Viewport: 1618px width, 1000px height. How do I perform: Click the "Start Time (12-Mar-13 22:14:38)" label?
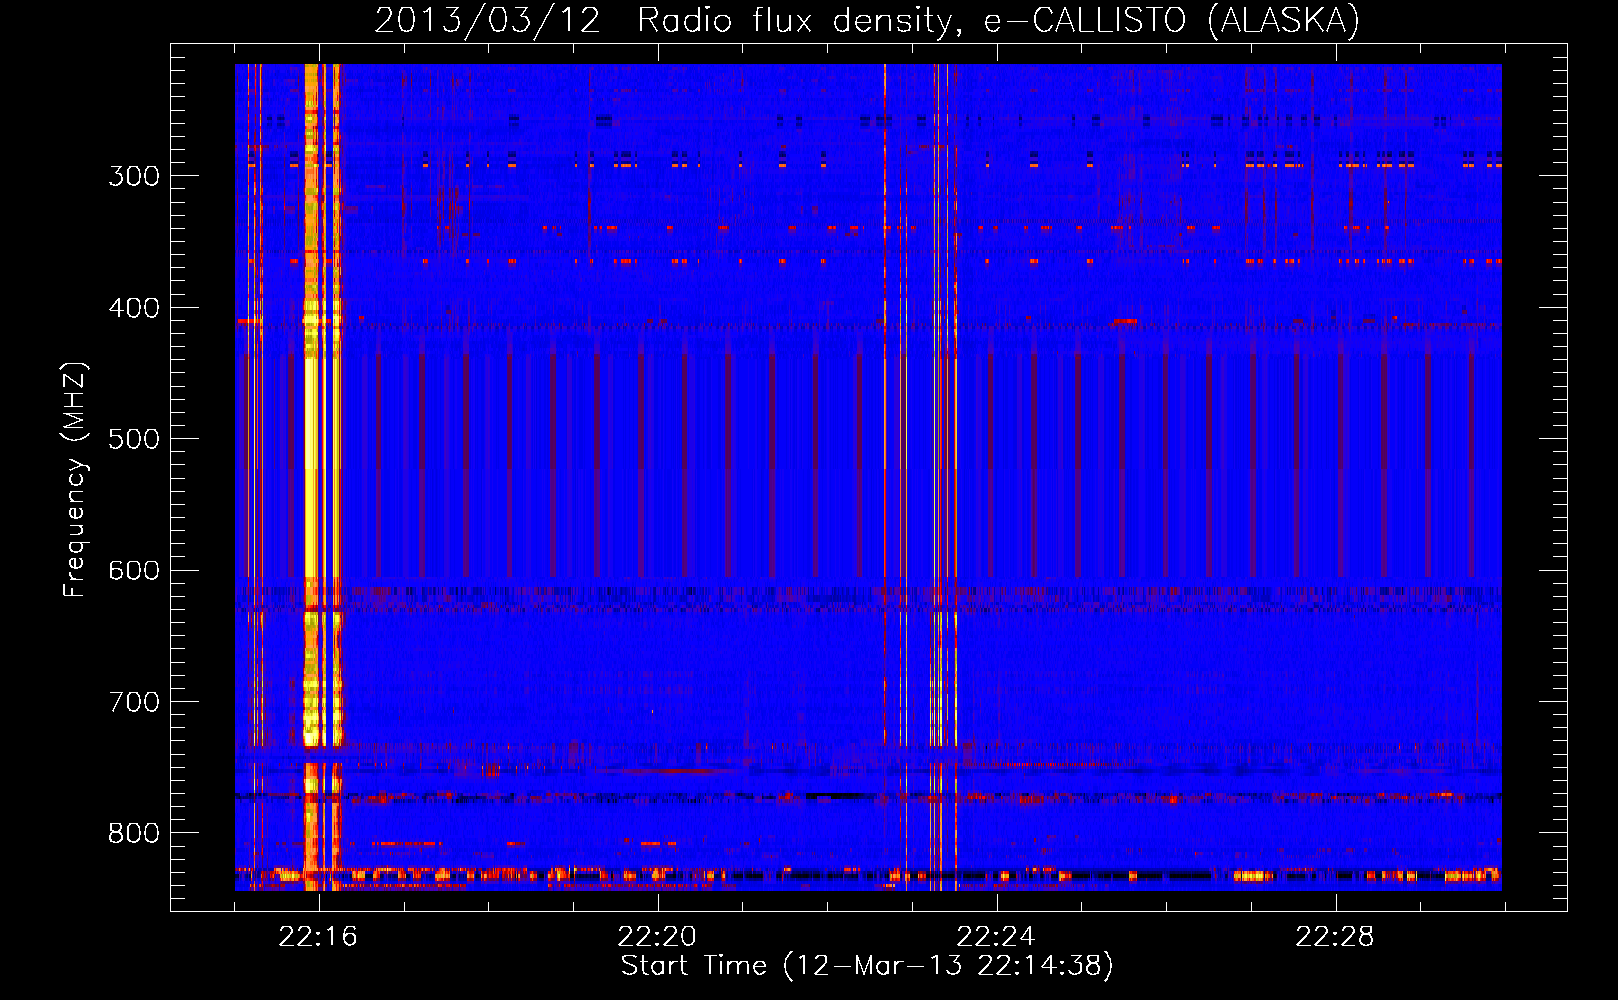[867, 966]
